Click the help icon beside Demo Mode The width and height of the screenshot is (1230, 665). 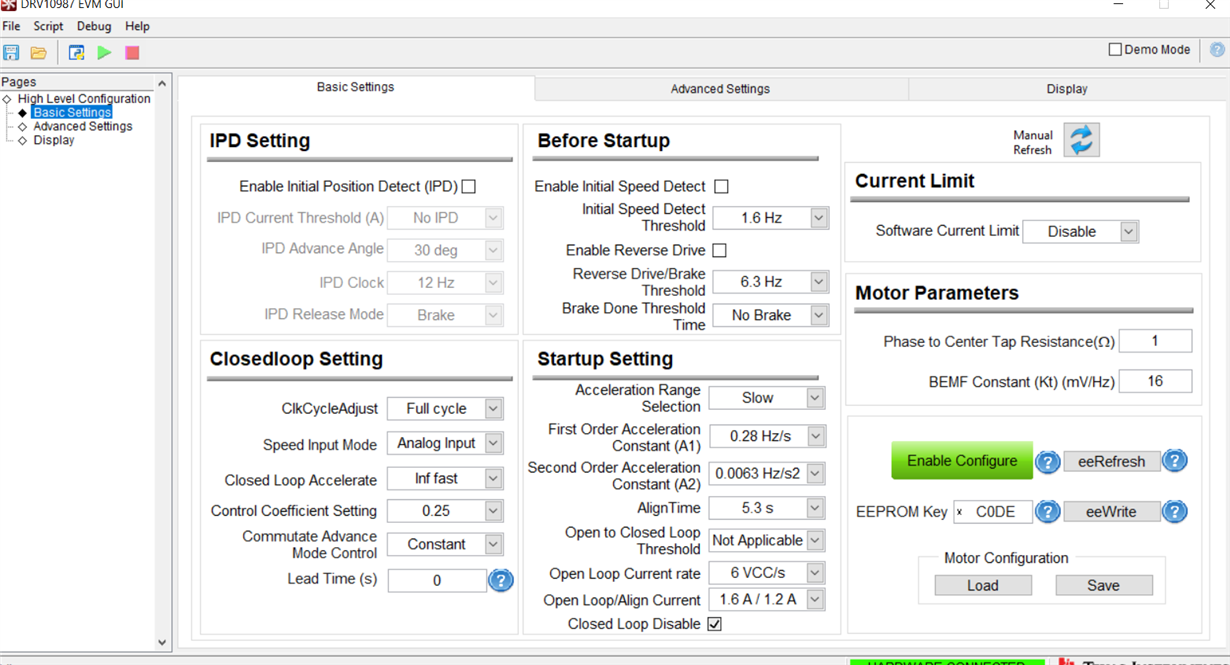point(1217,49)
